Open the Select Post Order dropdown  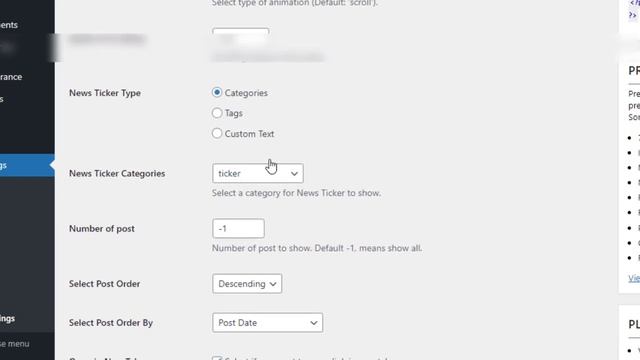coord(247,284)
